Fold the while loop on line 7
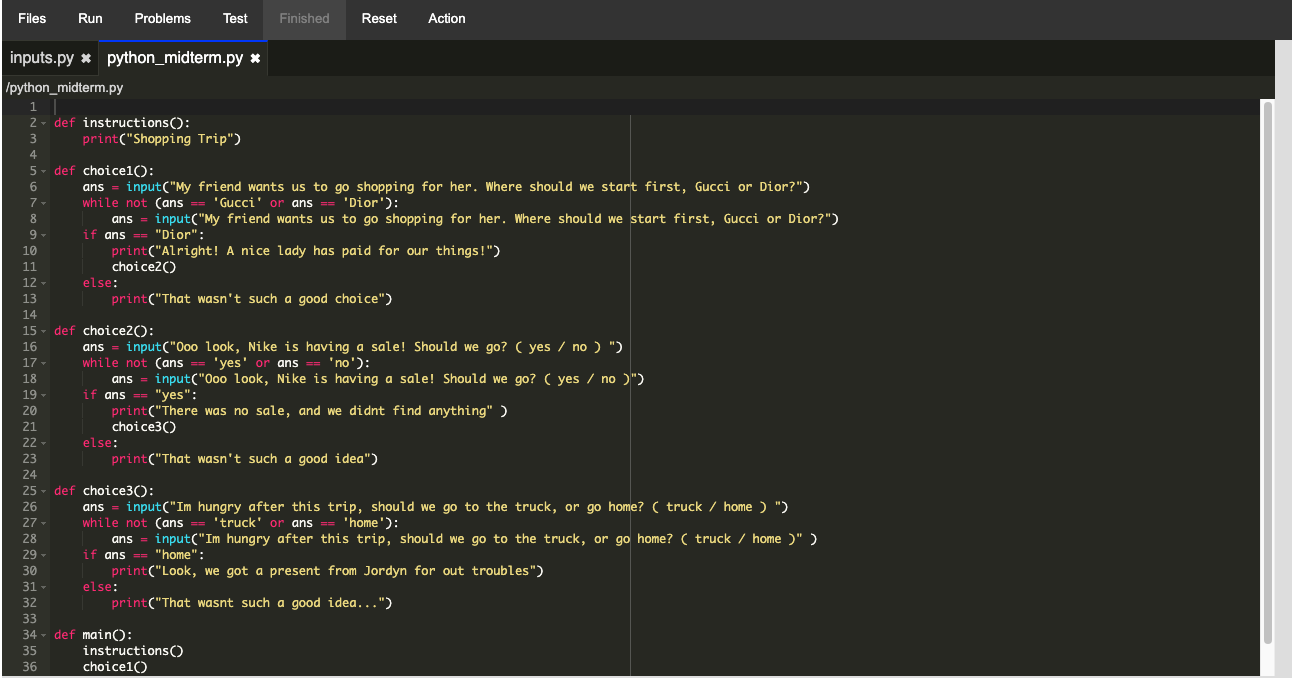Viewport: 1292px width, 678px height. [x=45, y=203]
